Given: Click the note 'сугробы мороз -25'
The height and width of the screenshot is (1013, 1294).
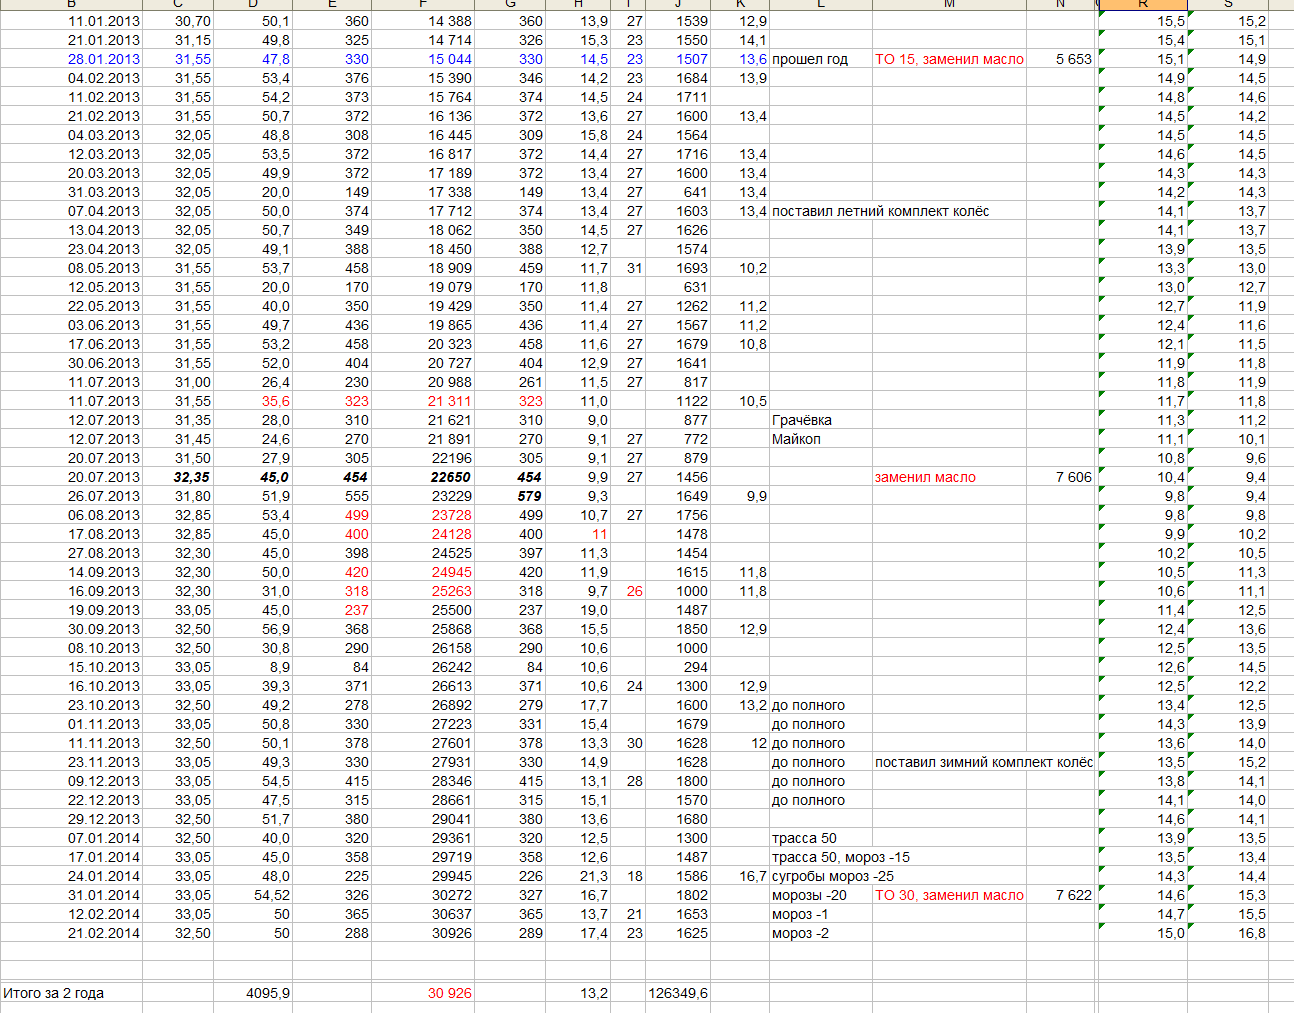Looking at the screenshot, I should tap(833, 876).
